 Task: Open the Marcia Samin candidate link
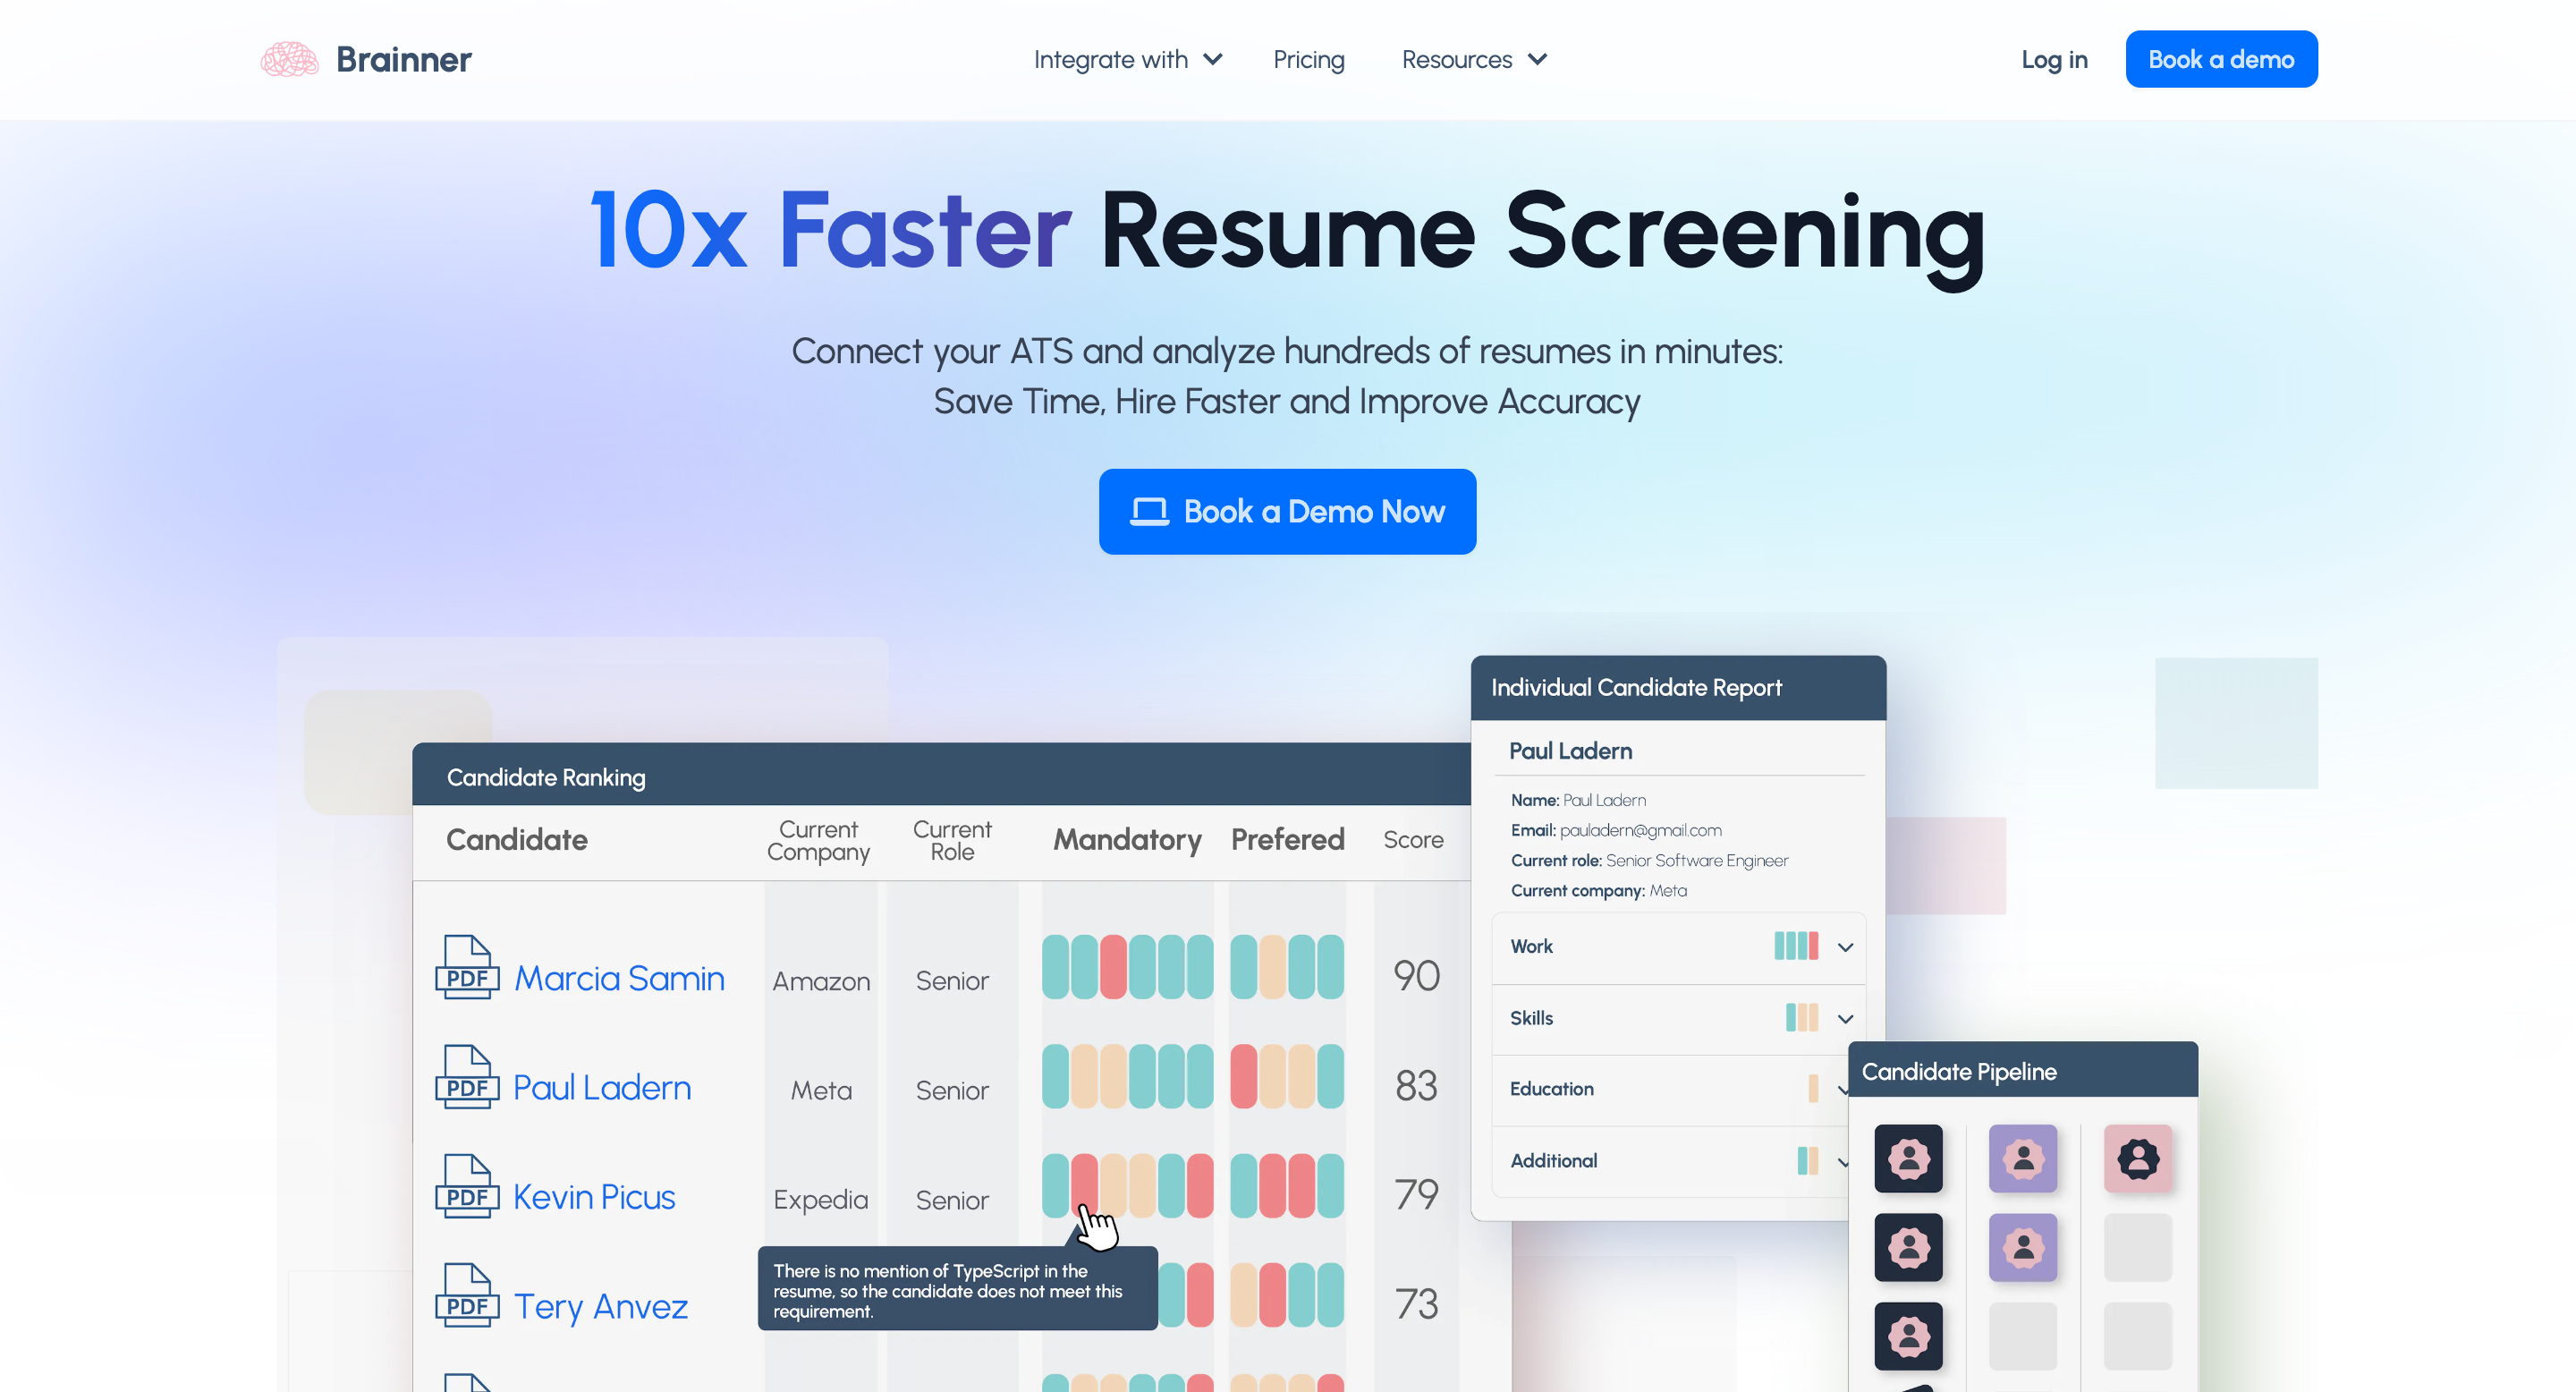[619, 978]
